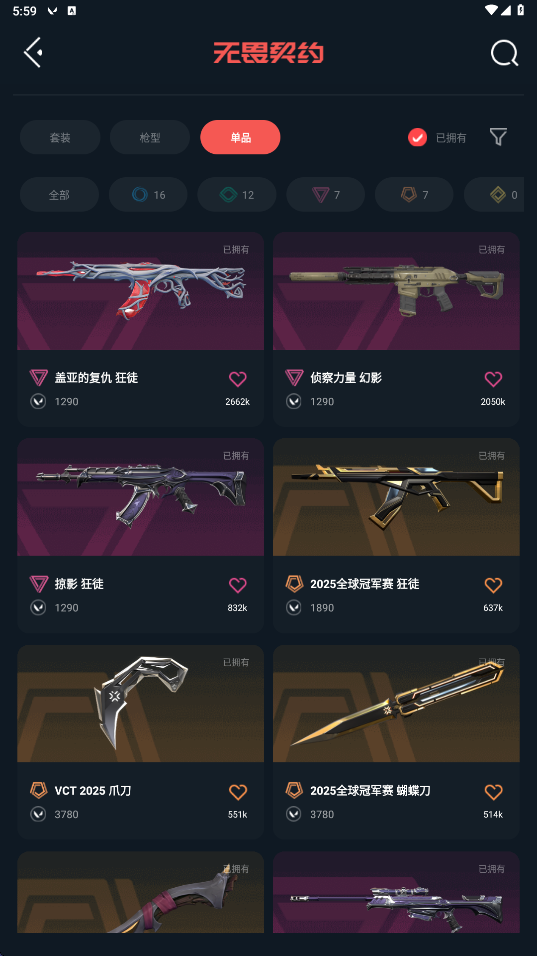The image size is (537, 956).
Task: Like the 2025全球冠军赛 狂徒 skin heart
Action: click(x=493, y=585)
